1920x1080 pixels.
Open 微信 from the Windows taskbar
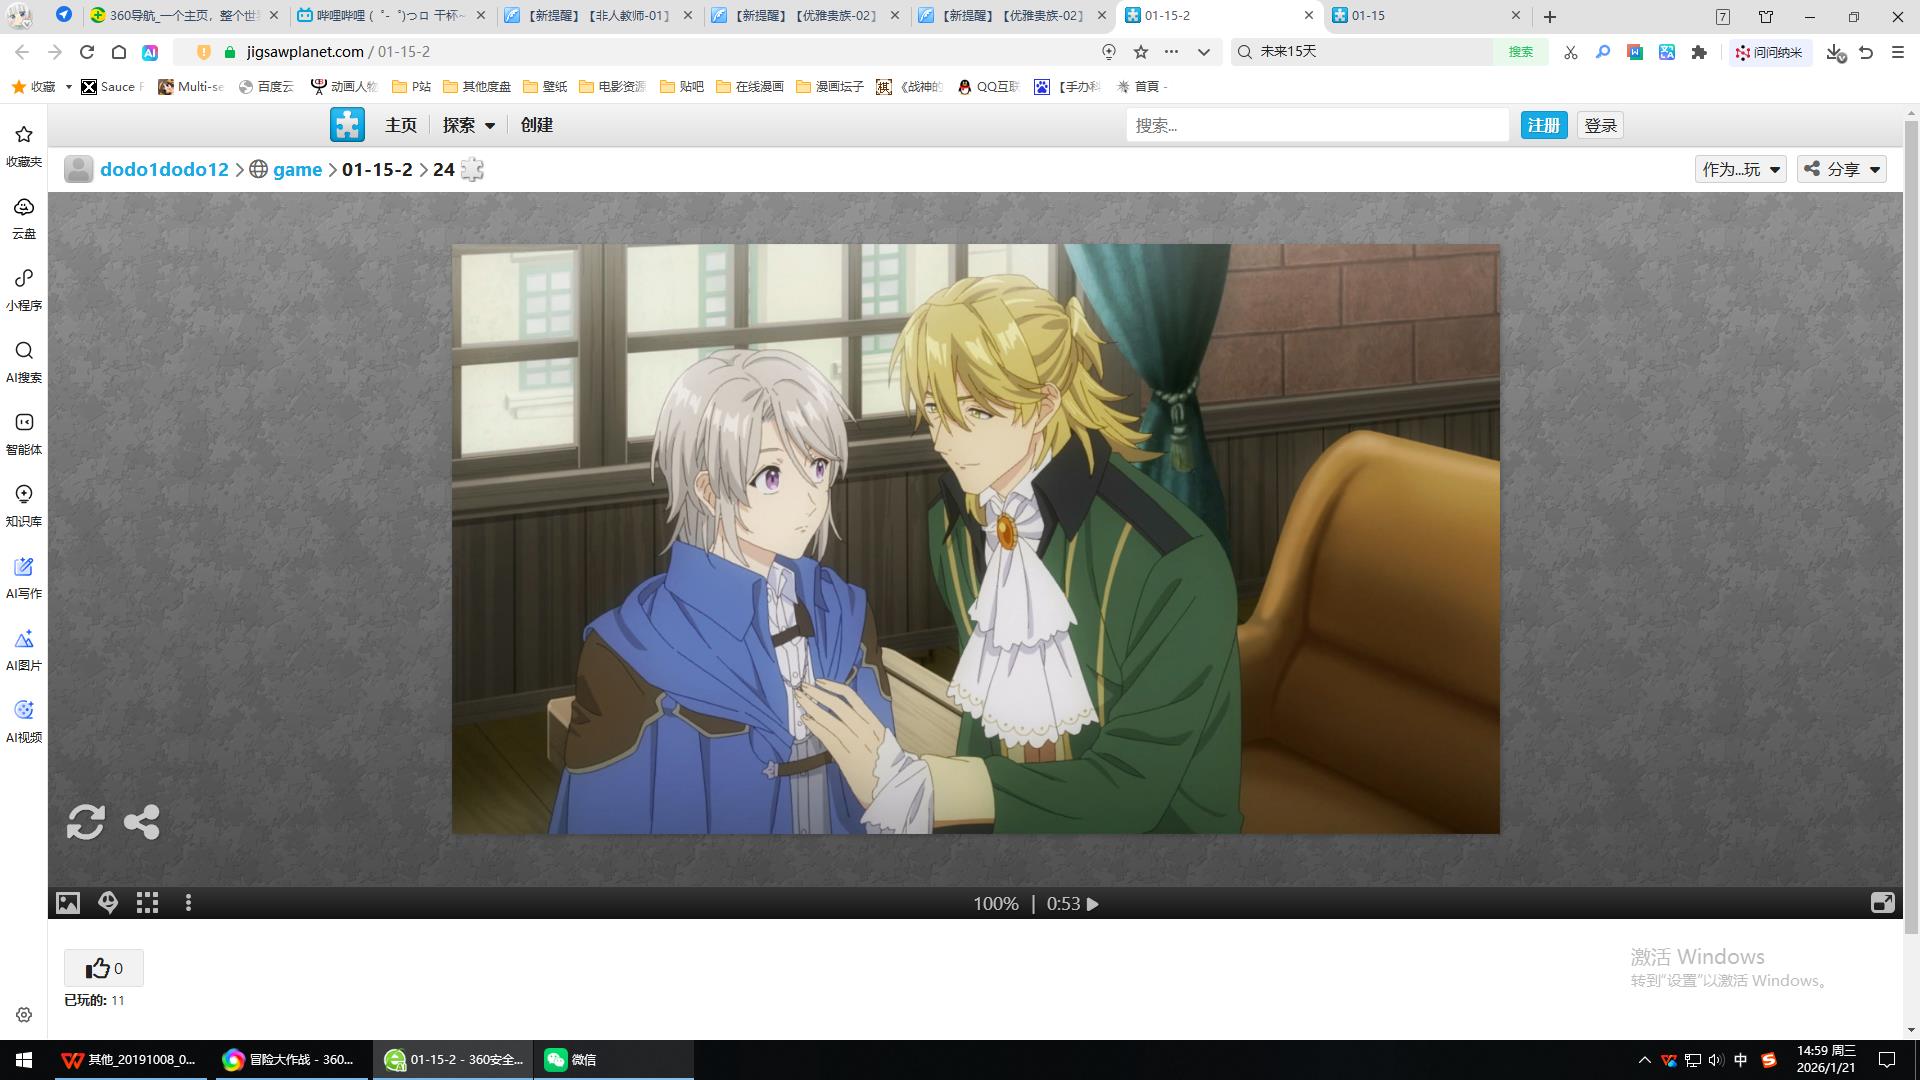coord(572,1059)
